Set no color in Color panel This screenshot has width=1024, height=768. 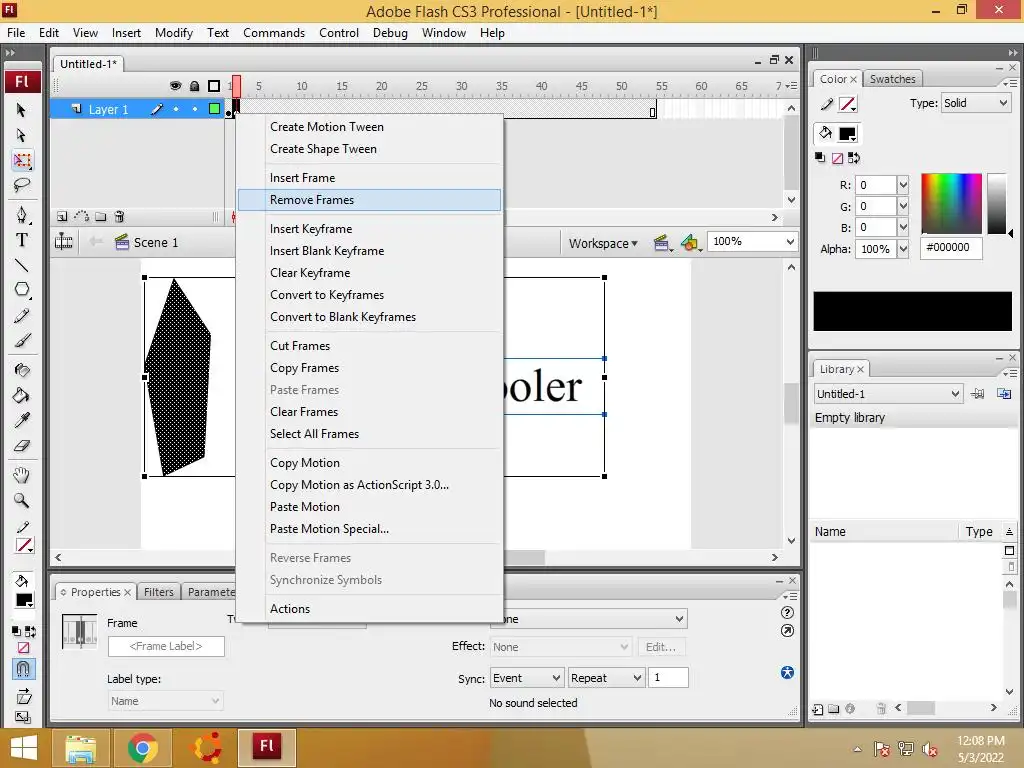(x=837, y=158)
